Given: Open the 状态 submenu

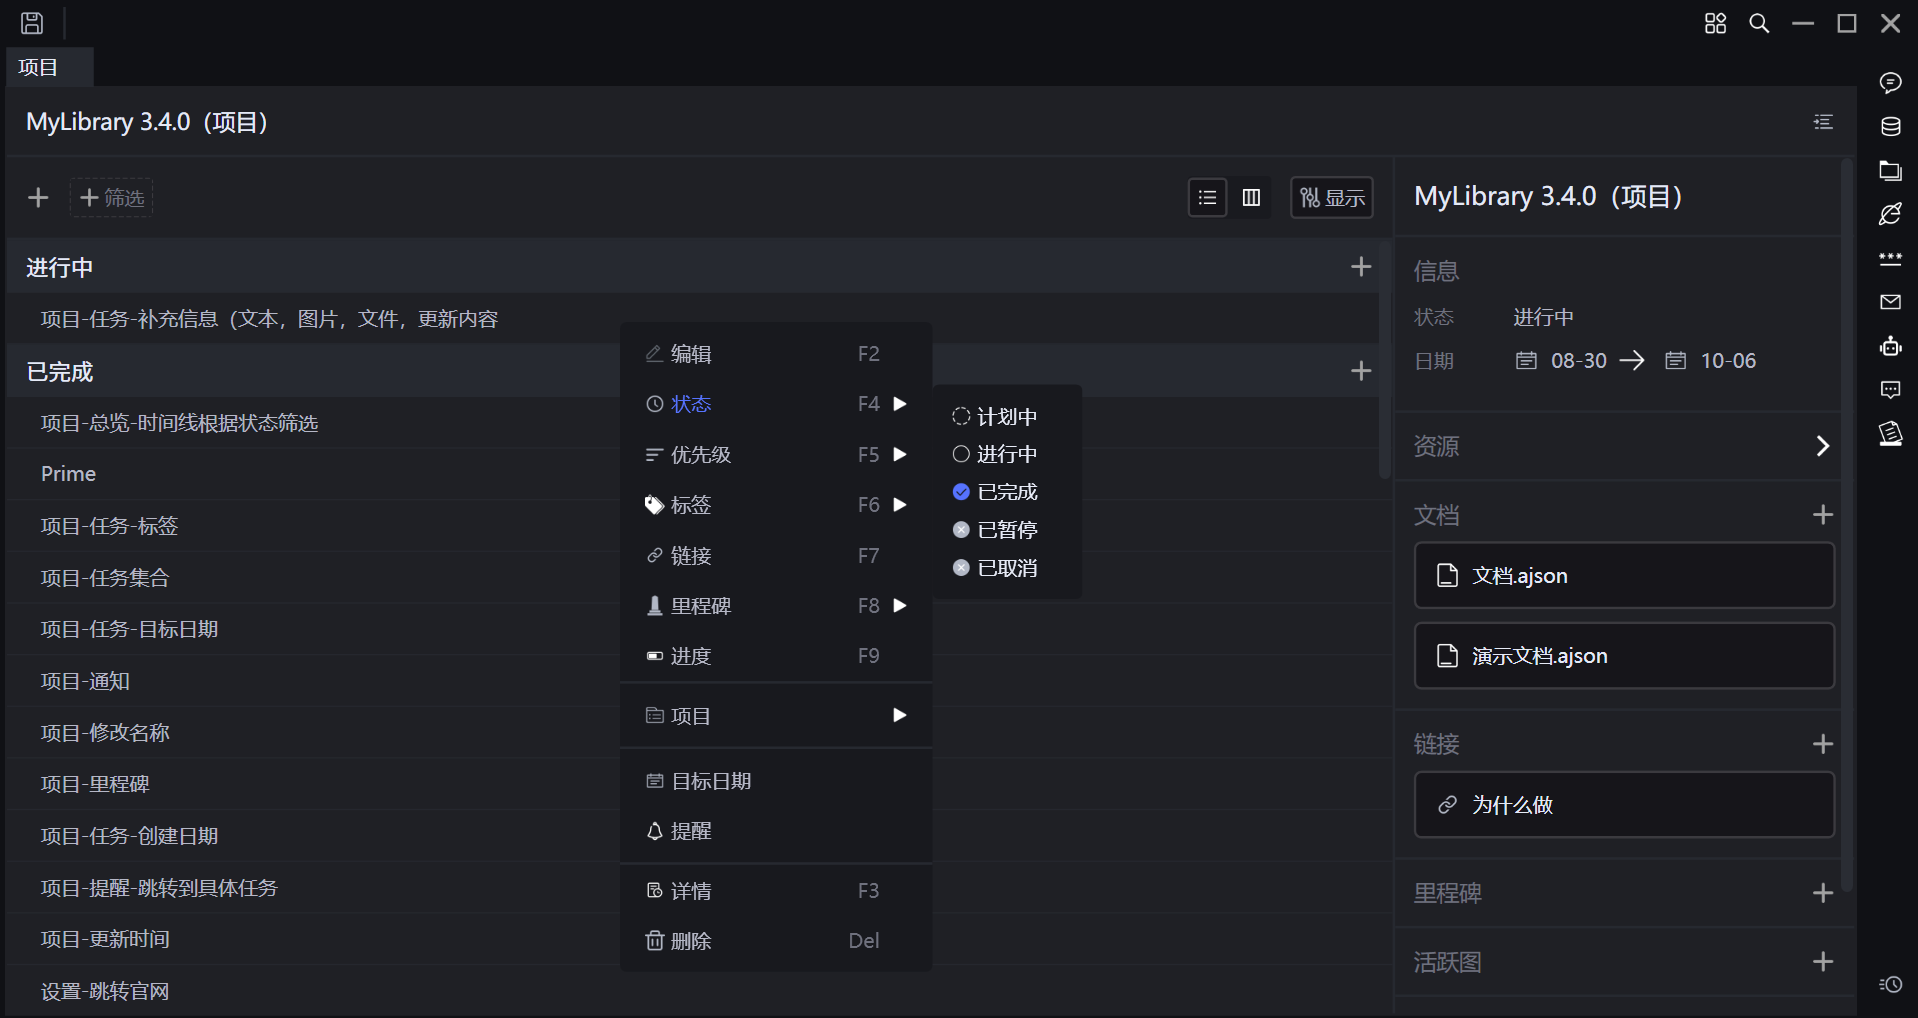Looking at the screenshot, I should pyautogui.click(x=776, y=404).
